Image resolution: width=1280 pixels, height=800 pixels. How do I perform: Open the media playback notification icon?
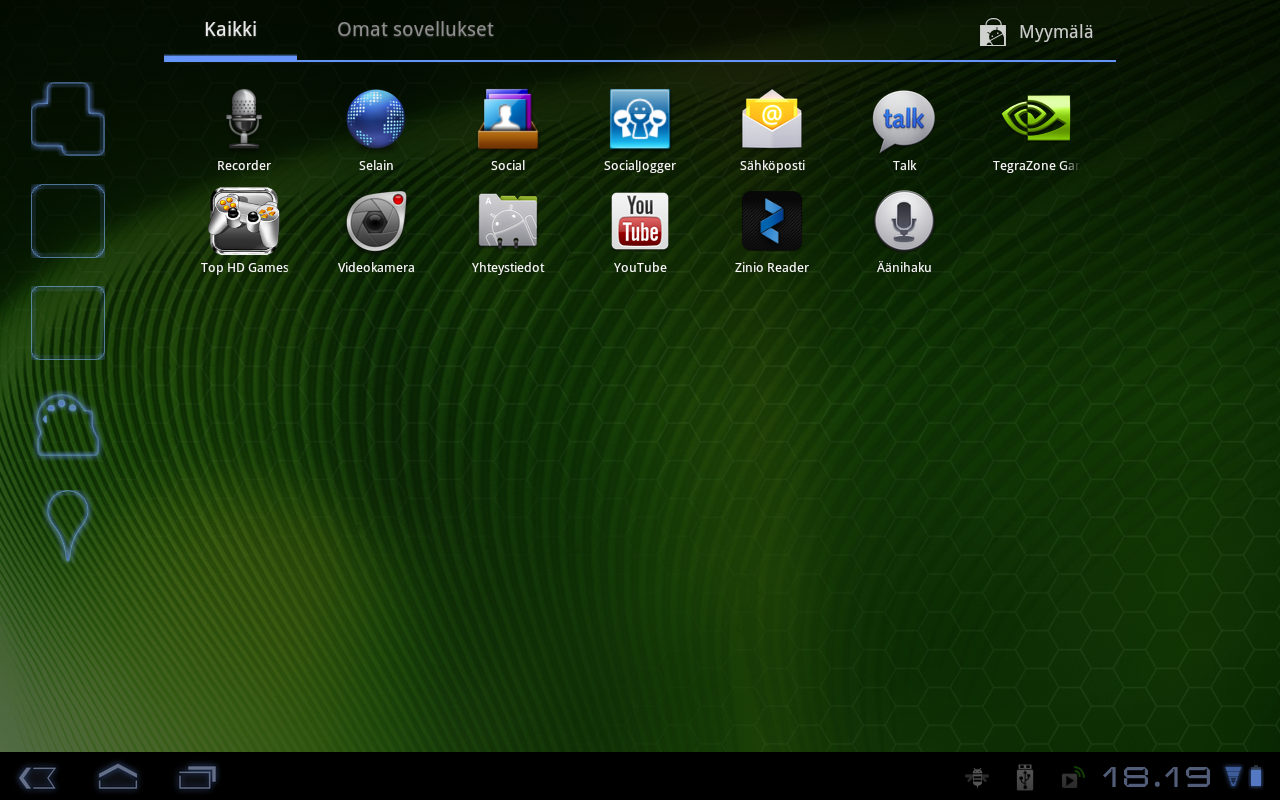coord(1072,777)
